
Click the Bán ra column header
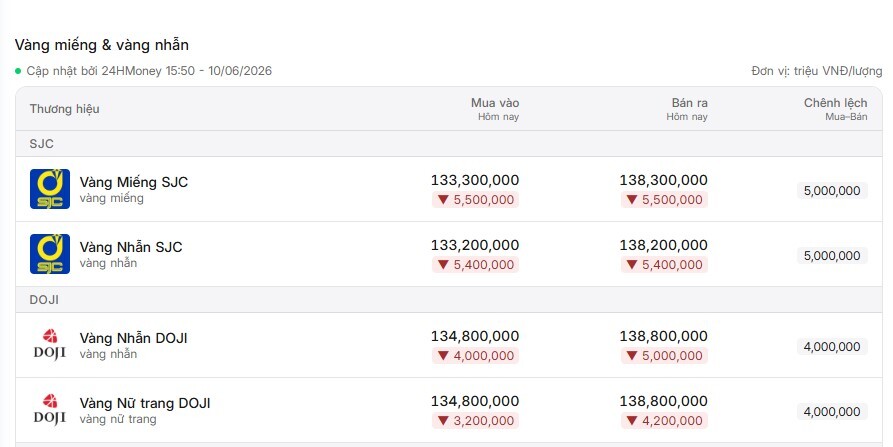point(689,103)
